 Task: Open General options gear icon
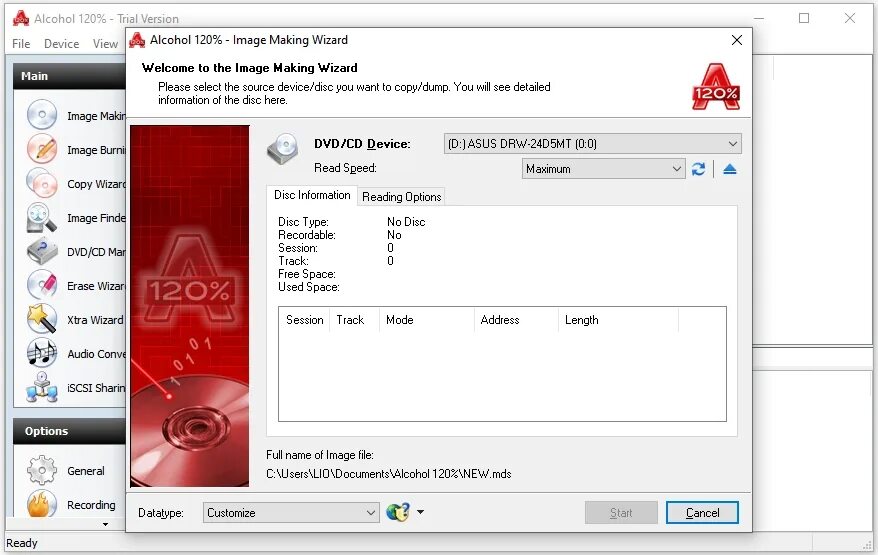point(42,470)
